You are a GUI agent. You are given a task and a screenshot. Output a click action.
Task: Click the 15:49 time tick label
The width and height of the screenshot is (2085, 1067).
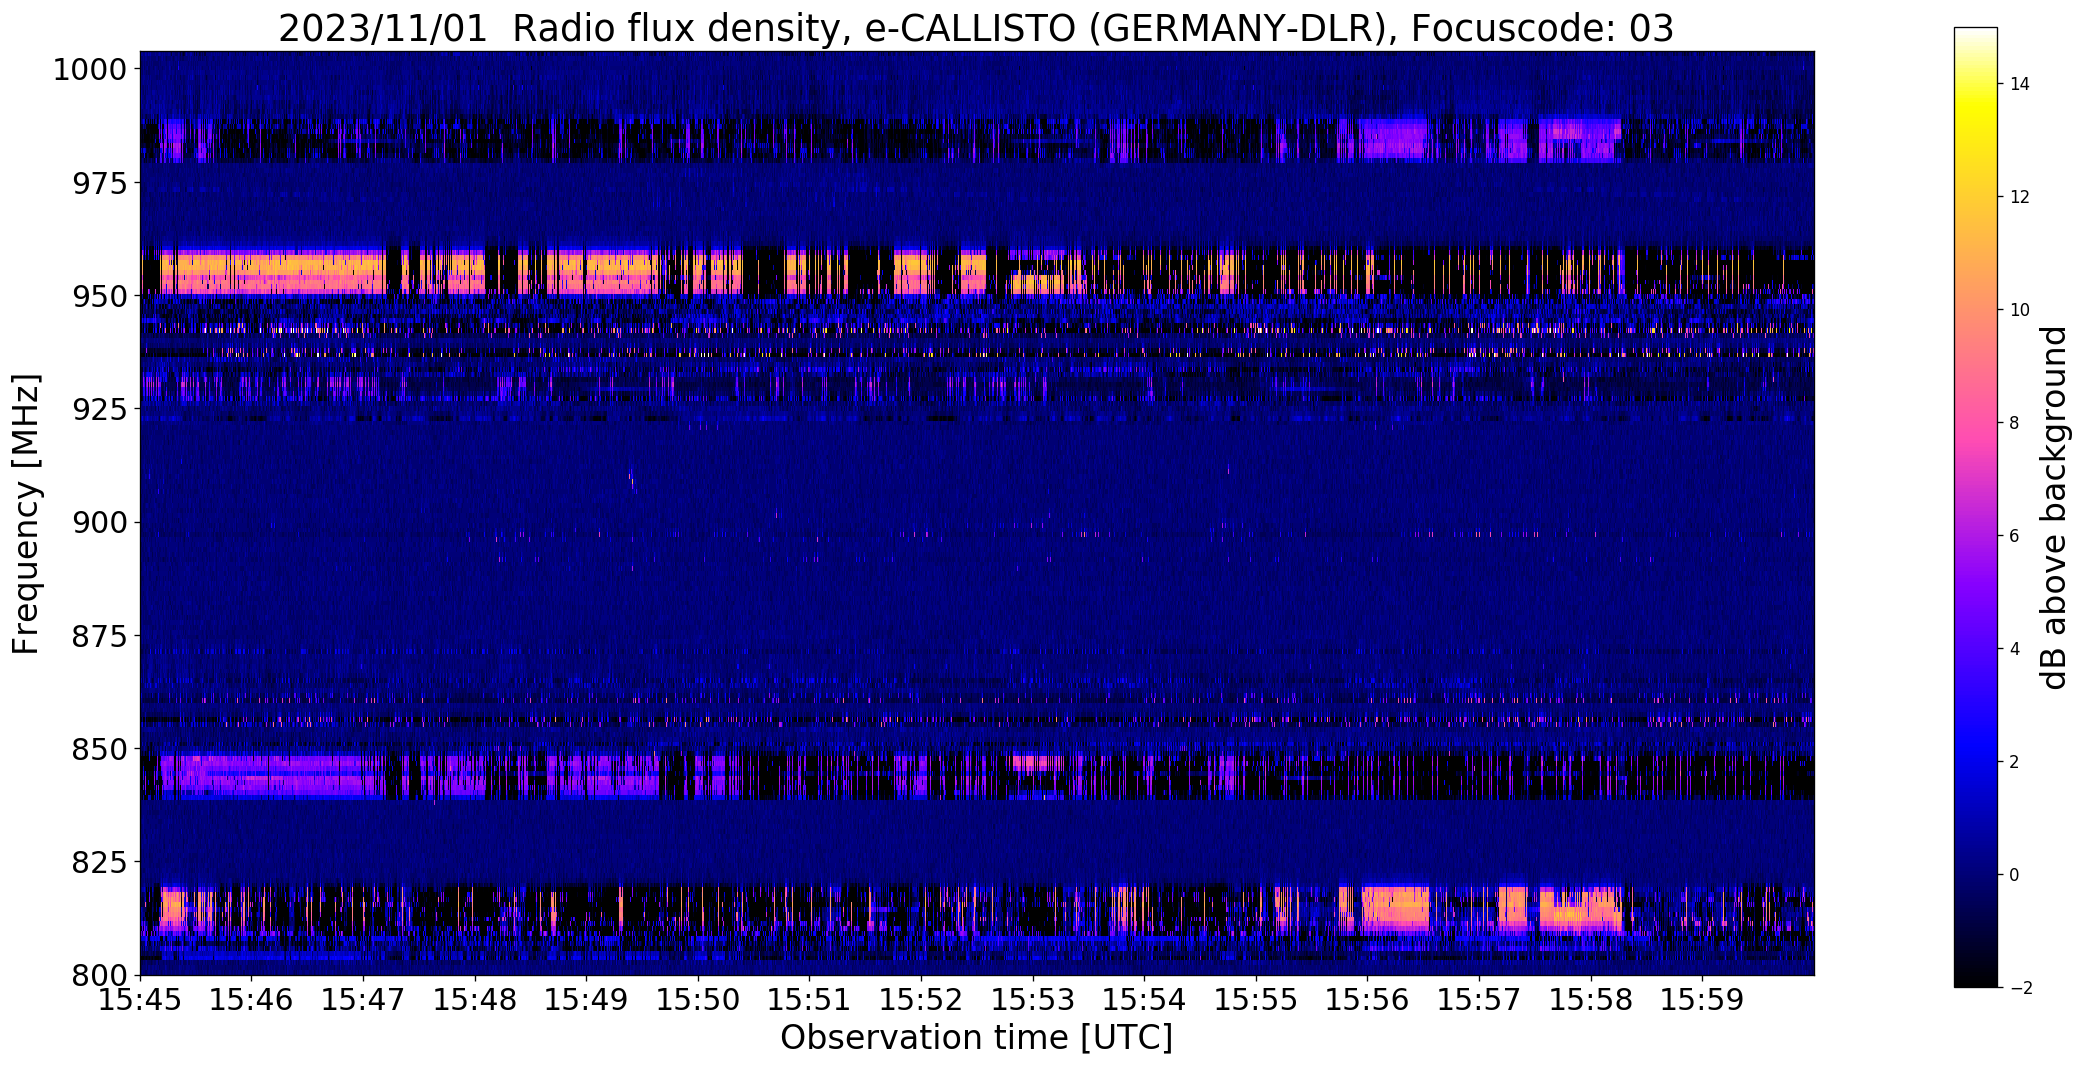tap(586, 999)
